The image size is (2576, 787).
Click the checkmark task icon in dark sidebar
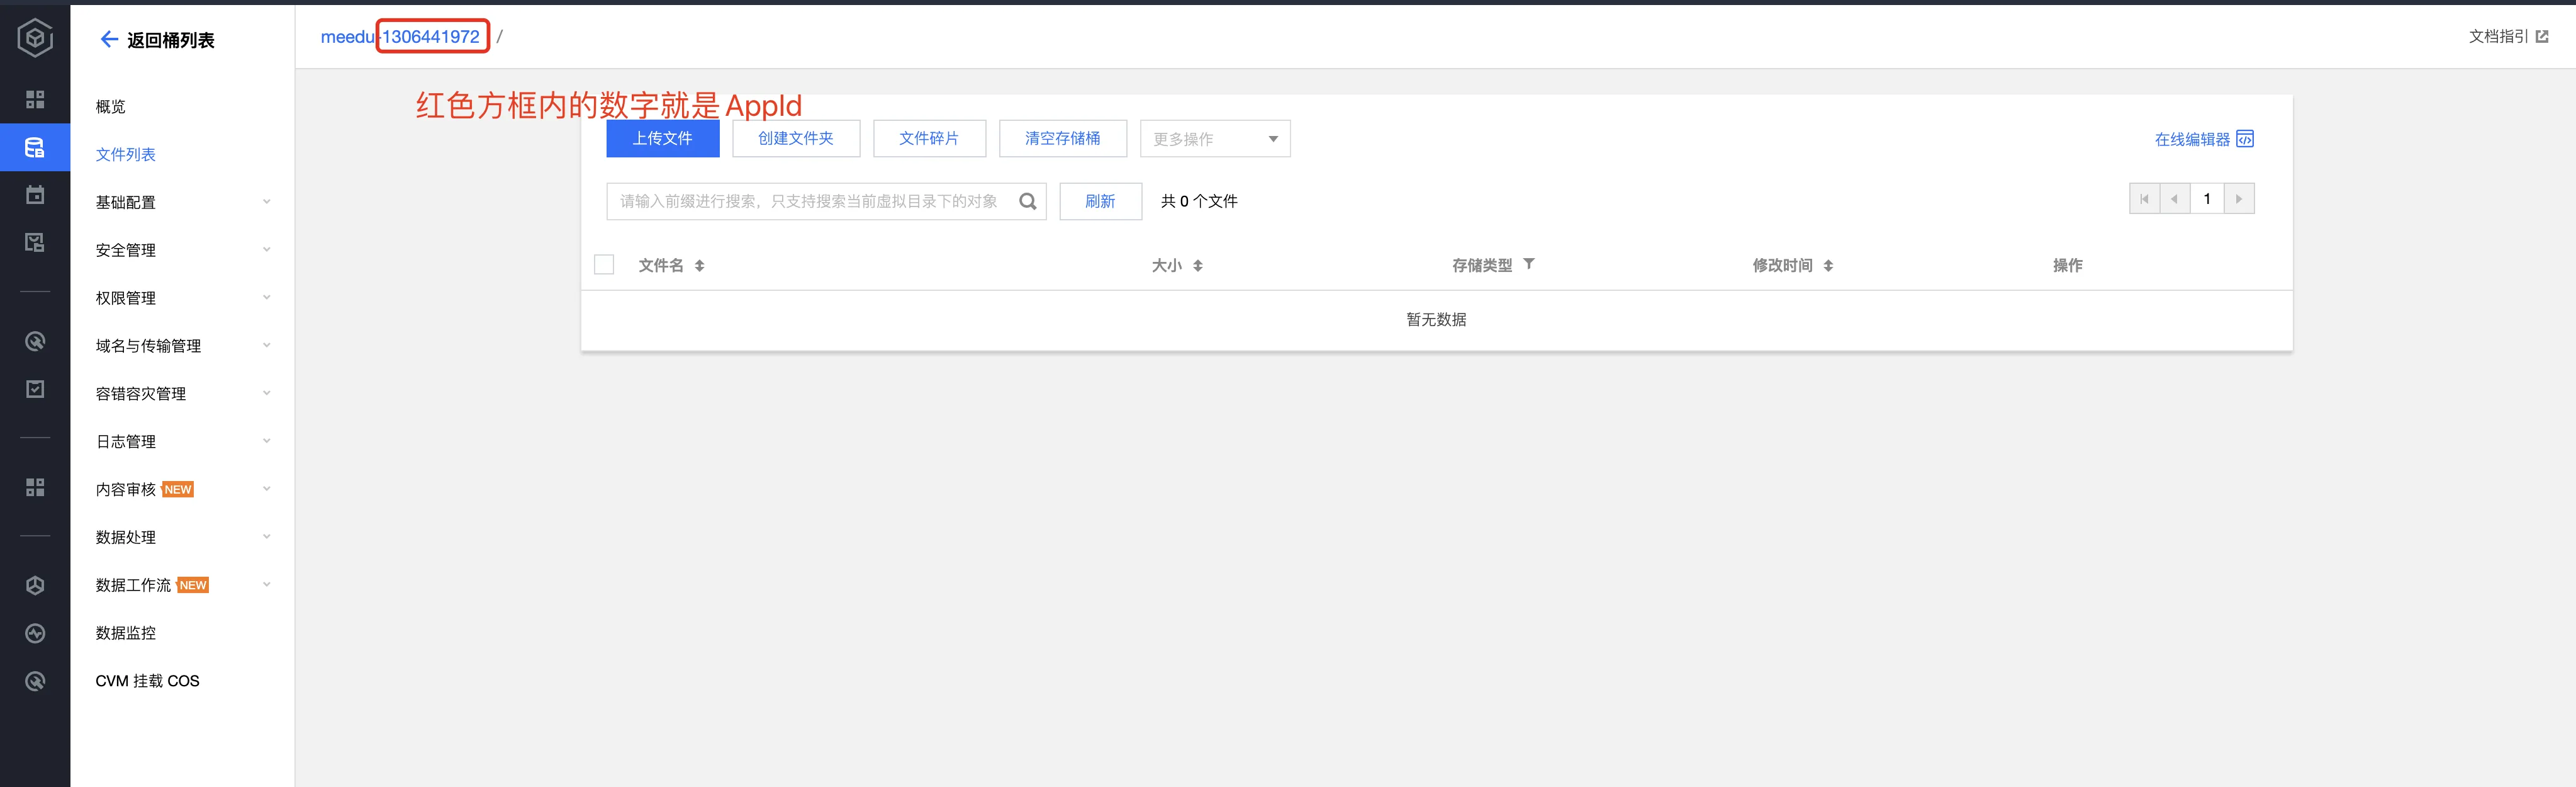35,389
